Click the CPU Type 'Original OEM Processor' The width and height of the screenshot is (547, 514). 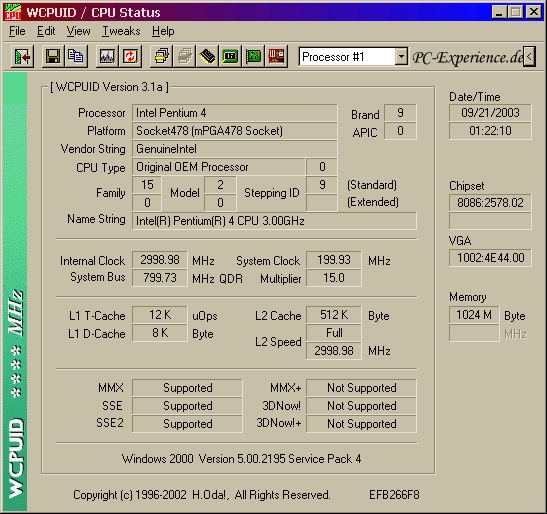click(218, 167)
